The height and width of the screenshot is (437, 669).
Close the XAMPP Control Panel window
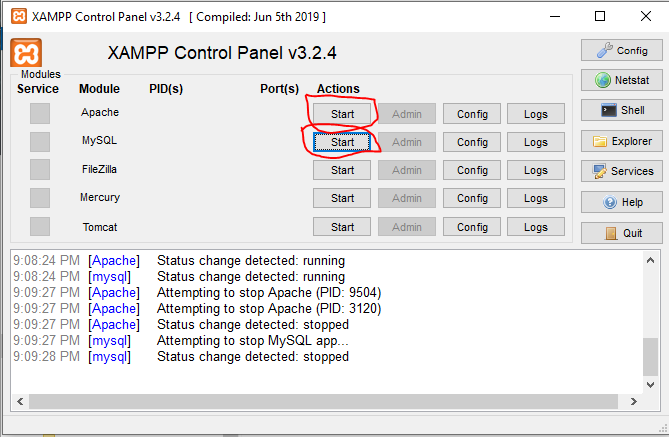(646, 16)
